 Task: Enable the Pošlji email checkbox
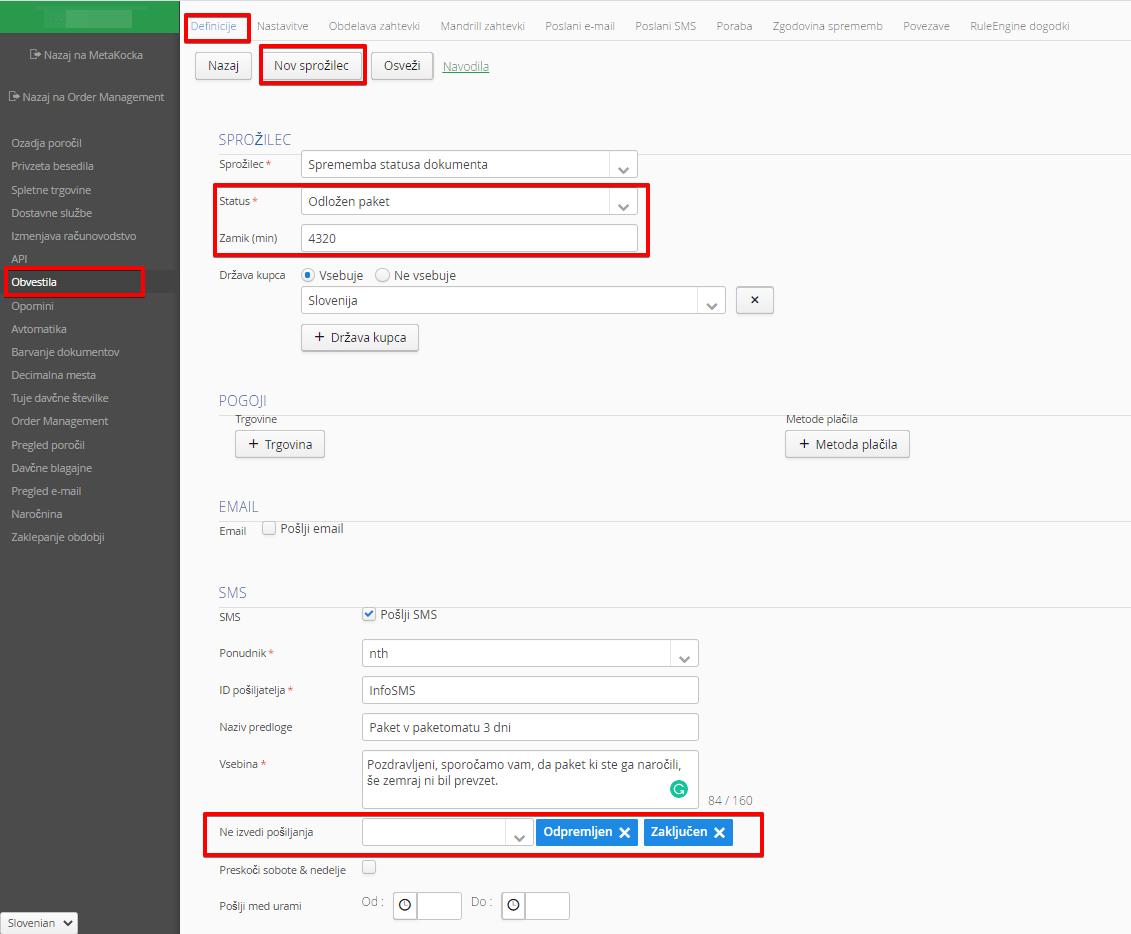tap(269, 529)
